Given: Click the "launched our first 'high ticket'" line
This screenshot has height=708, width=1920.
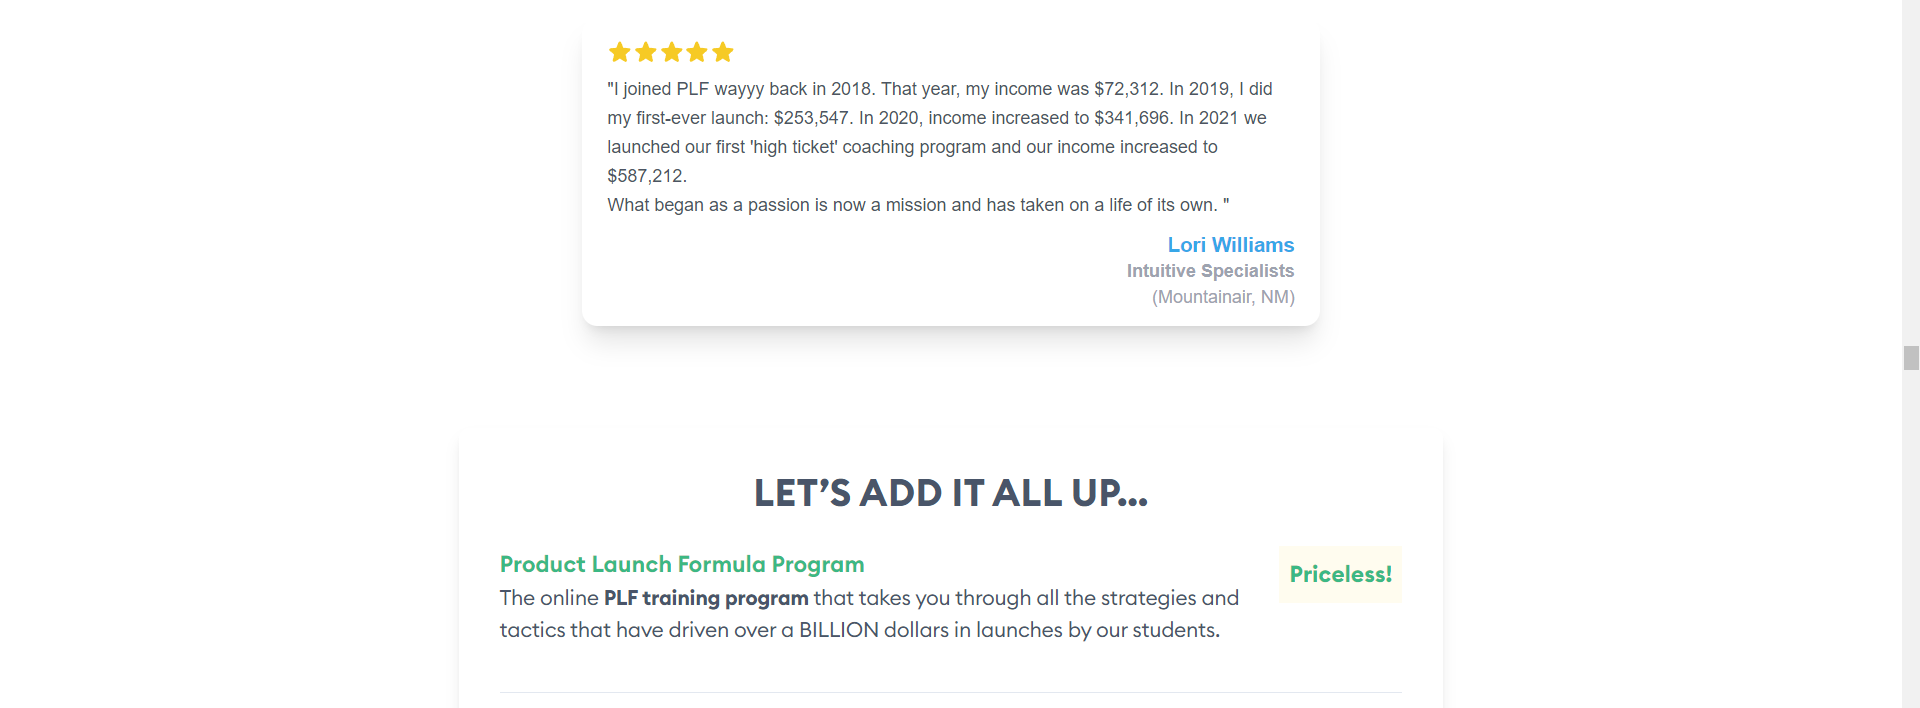Looking at the screenshot, I should [x=912, y=147].
